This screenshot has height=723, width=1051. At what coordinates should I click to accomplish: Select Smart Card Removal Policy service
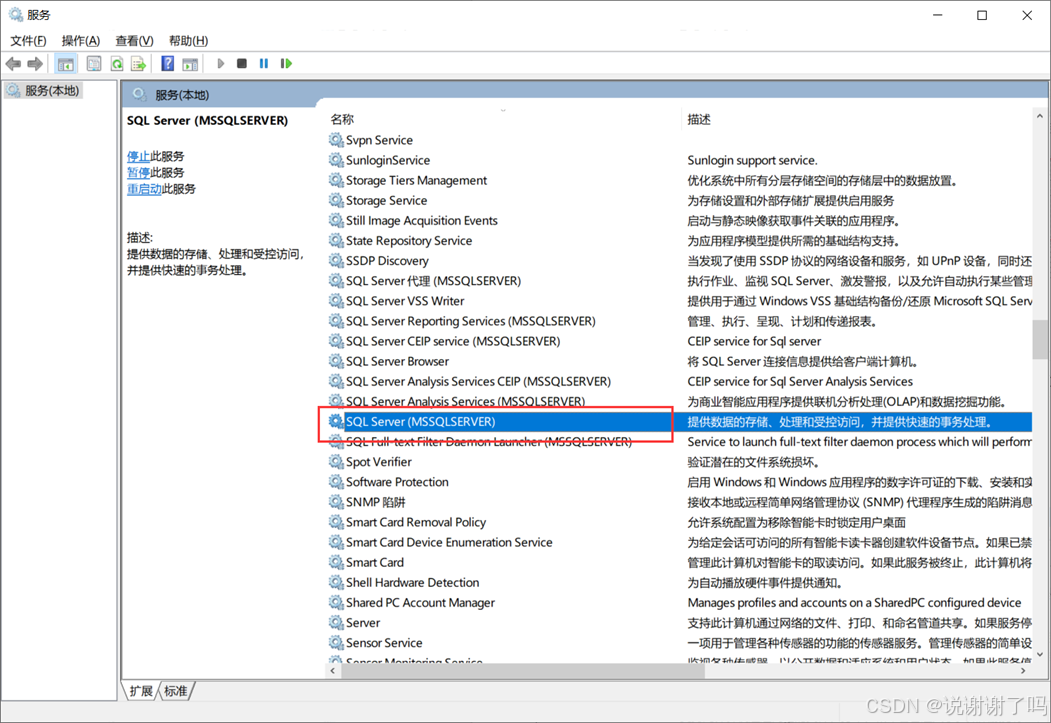[x=416, y=522]
